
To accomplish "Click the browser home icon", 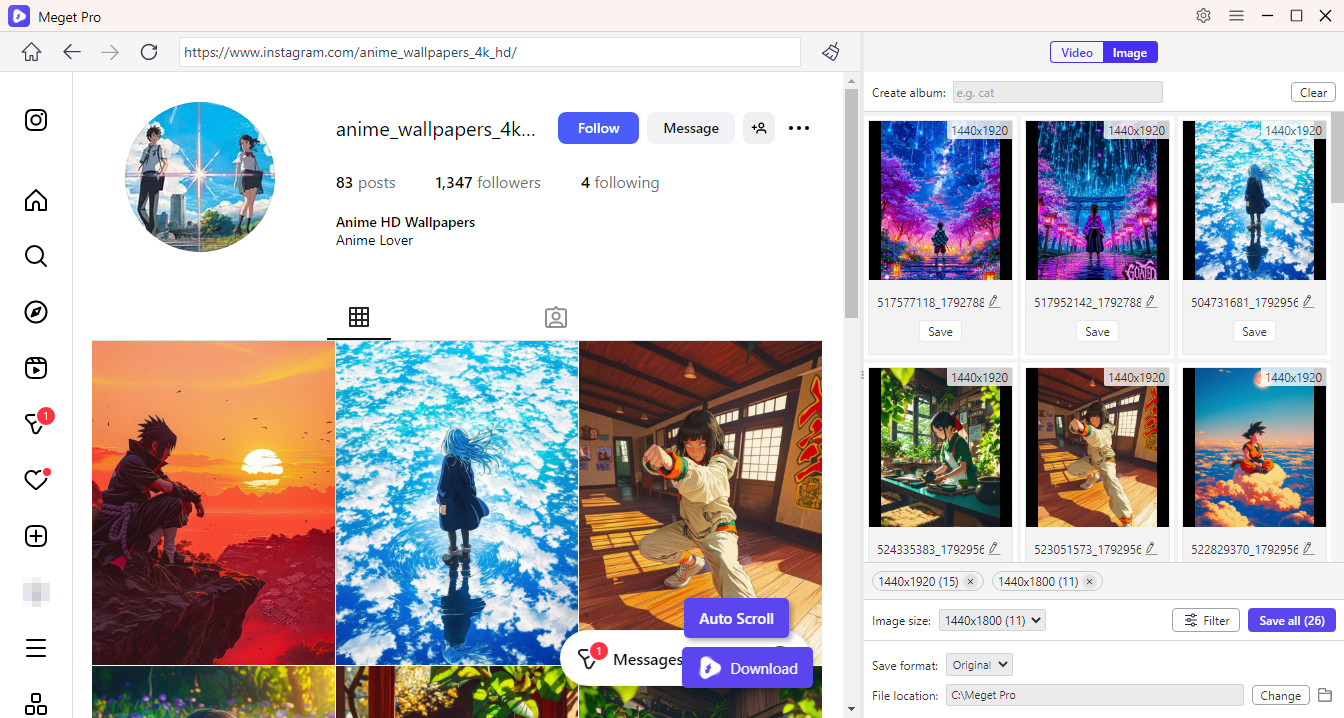I will (x=32, y=52).
